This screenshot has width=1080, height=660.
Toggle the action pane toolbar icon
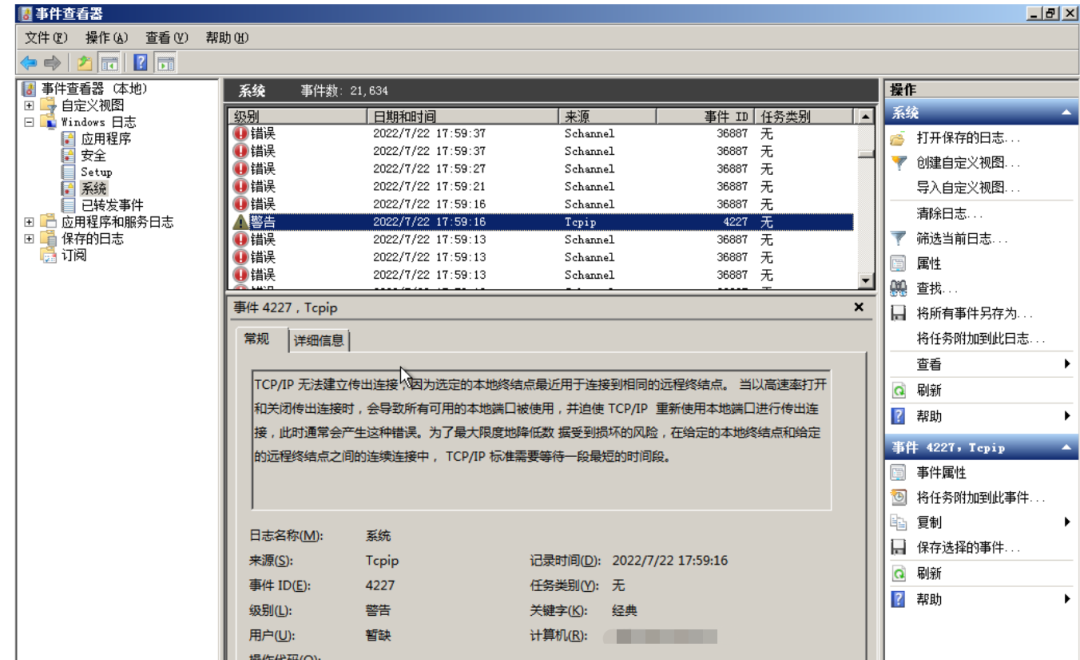coord(165,63)
